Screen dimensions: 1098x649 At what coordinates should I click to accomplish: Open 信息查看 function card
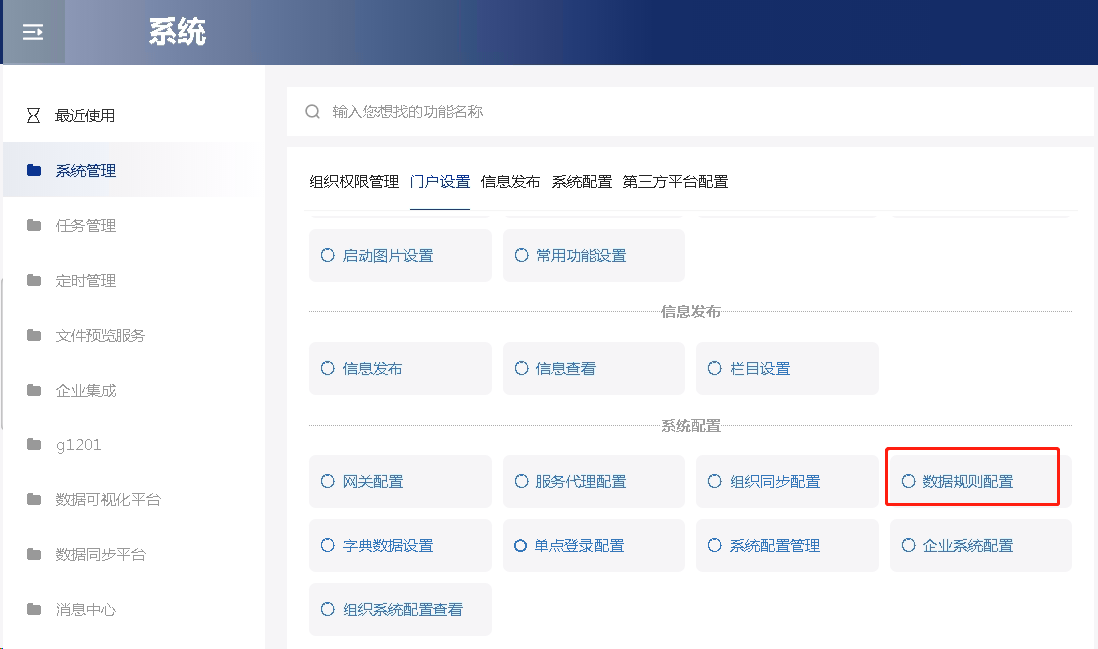(x=594, y=368)
